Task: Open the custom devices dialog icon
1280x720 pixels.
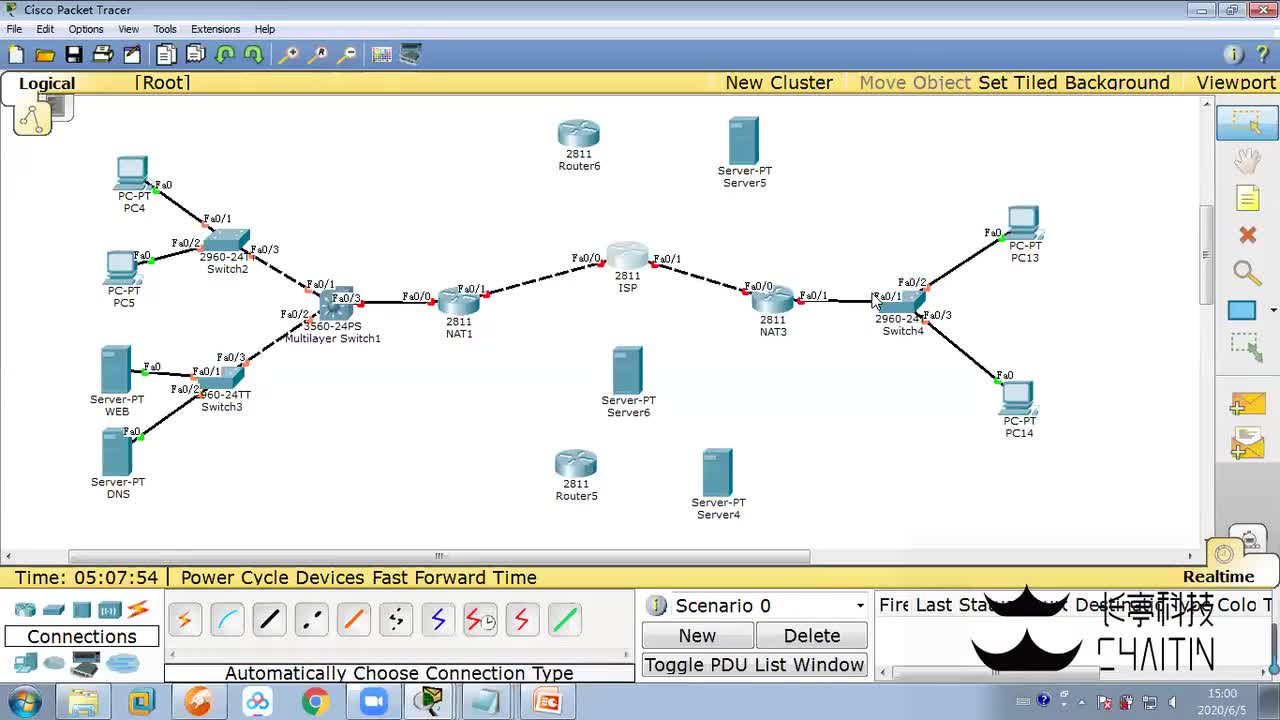Action: [x=410, y=55]
